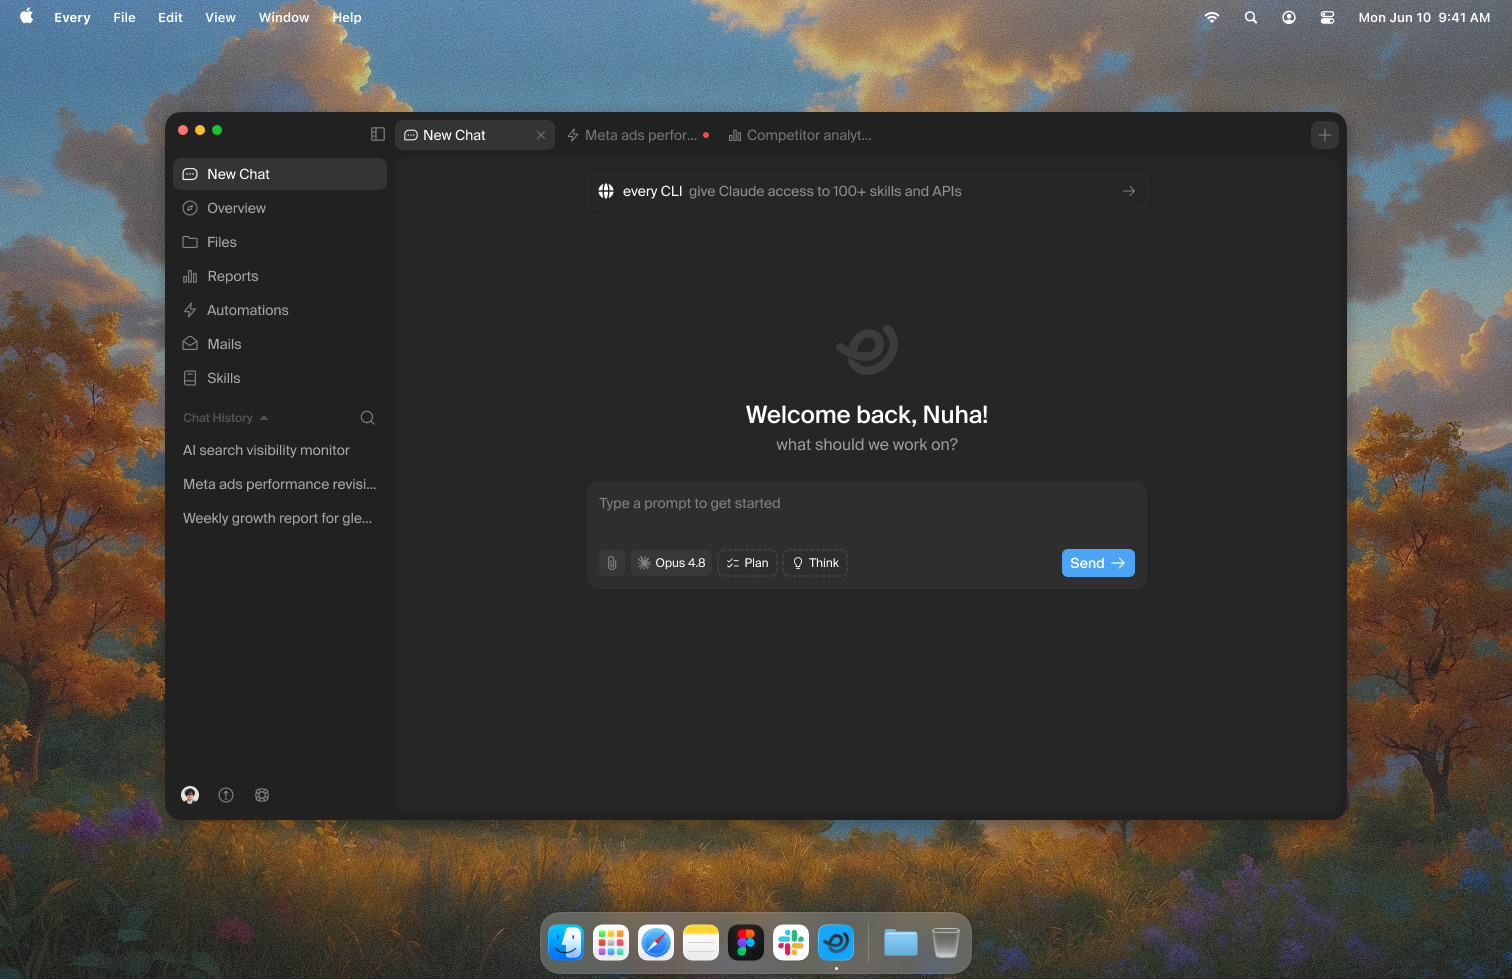Viewport: 1512px width, 979px height.
Task: Open the View menu in menu bar
Action: click(x=220, y=17)
